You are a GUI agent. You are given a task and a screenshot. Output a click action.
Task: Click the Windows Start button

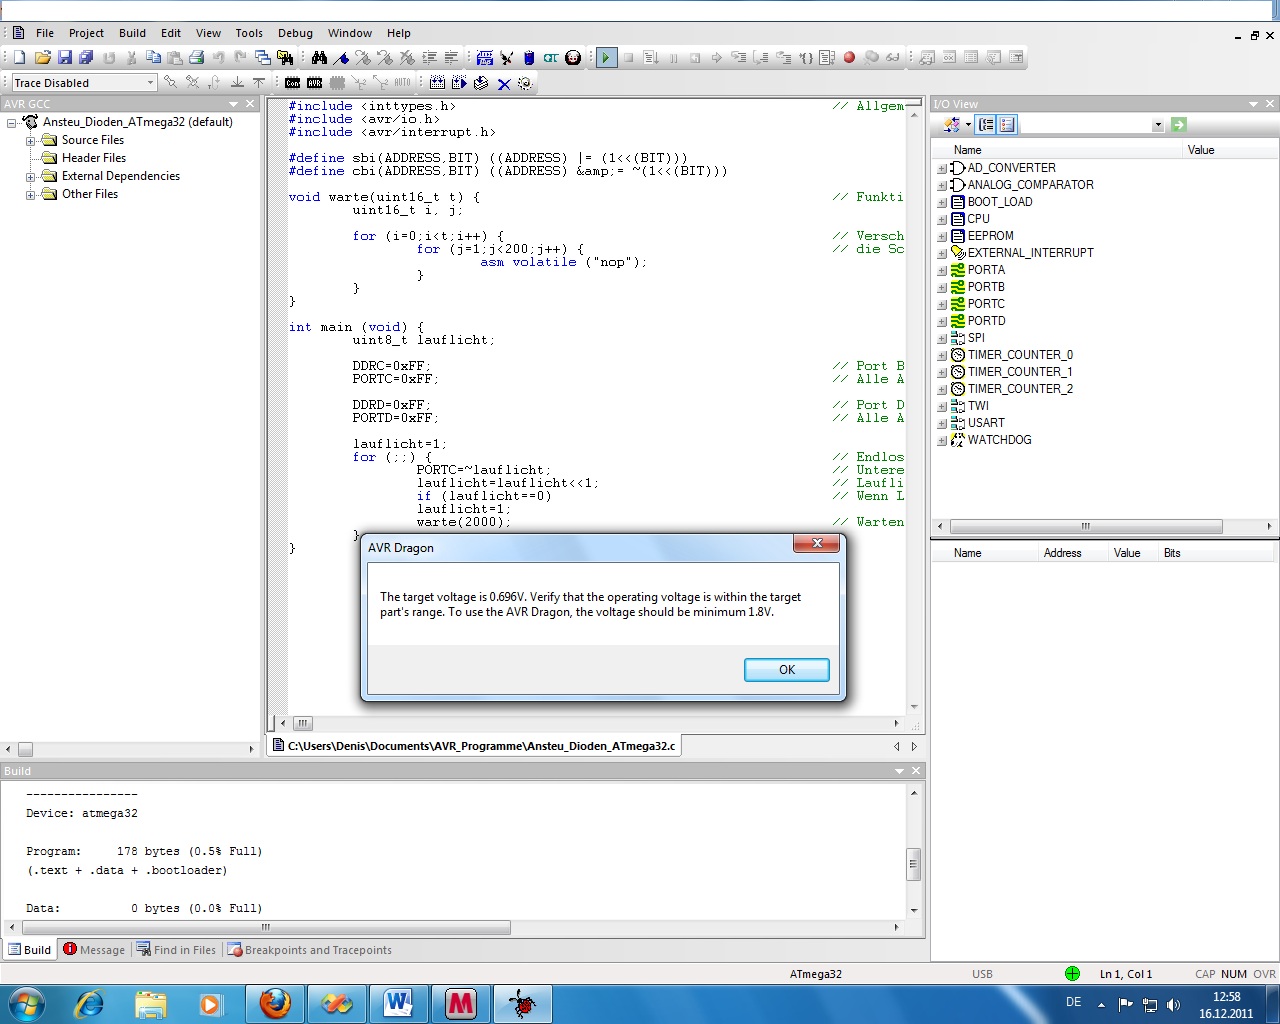coord(25,1003)
